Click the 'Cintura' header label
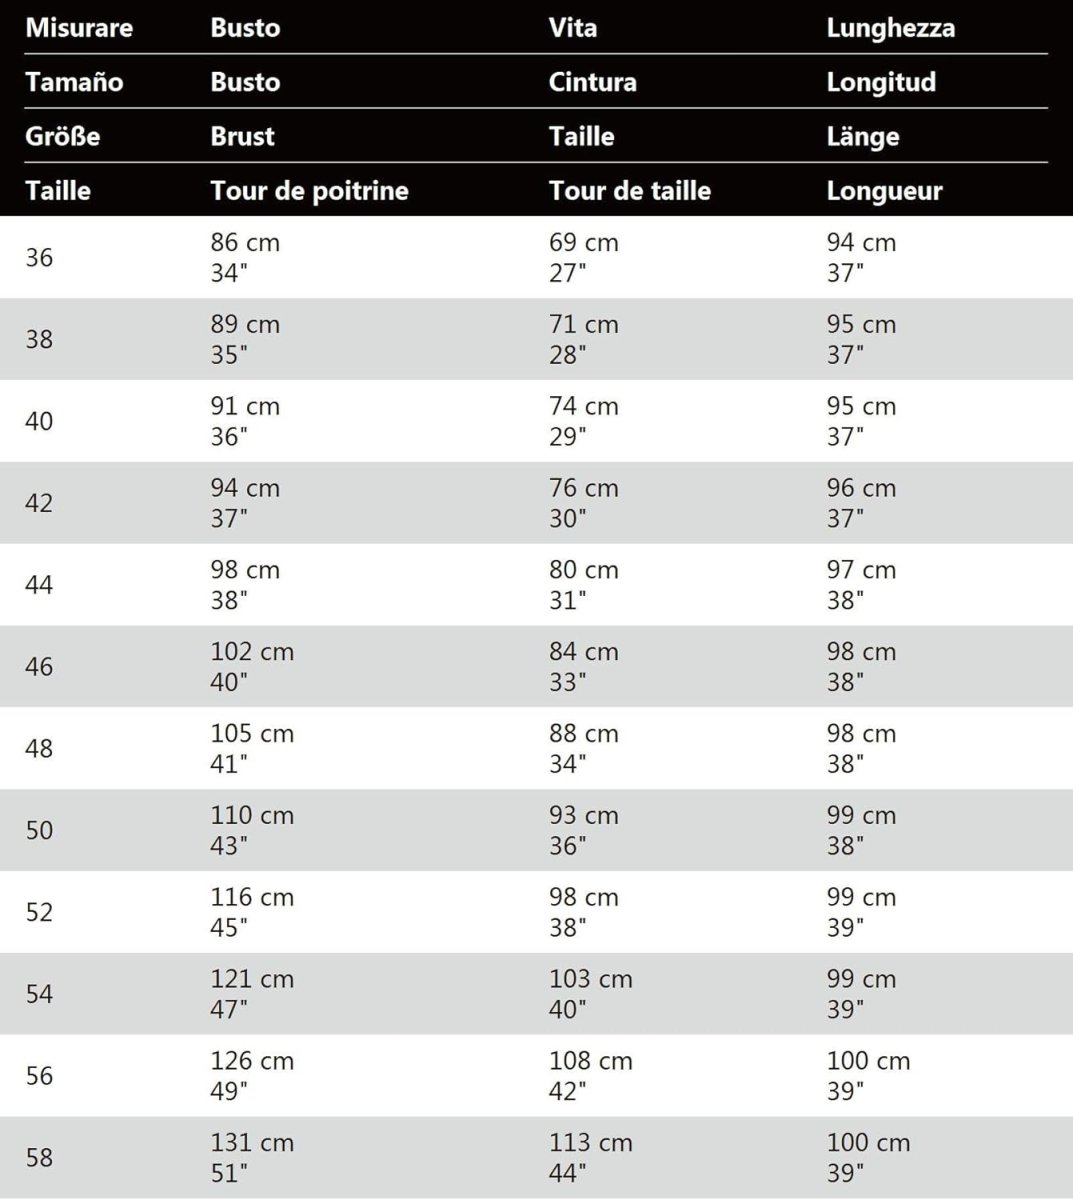Screen dimensions: 1073x1200 [592, 82]
